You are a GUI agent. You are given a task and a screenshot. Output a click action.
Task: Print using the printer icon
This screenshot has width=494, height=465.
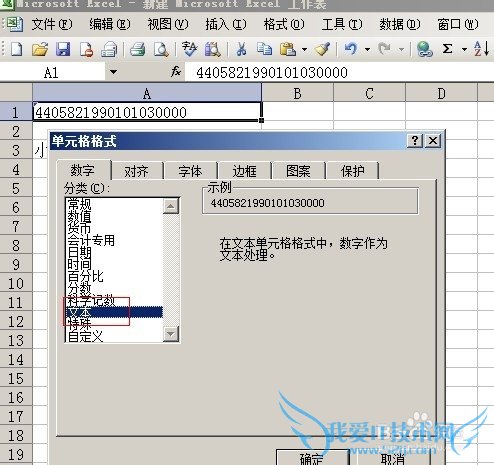coord(137,49)
